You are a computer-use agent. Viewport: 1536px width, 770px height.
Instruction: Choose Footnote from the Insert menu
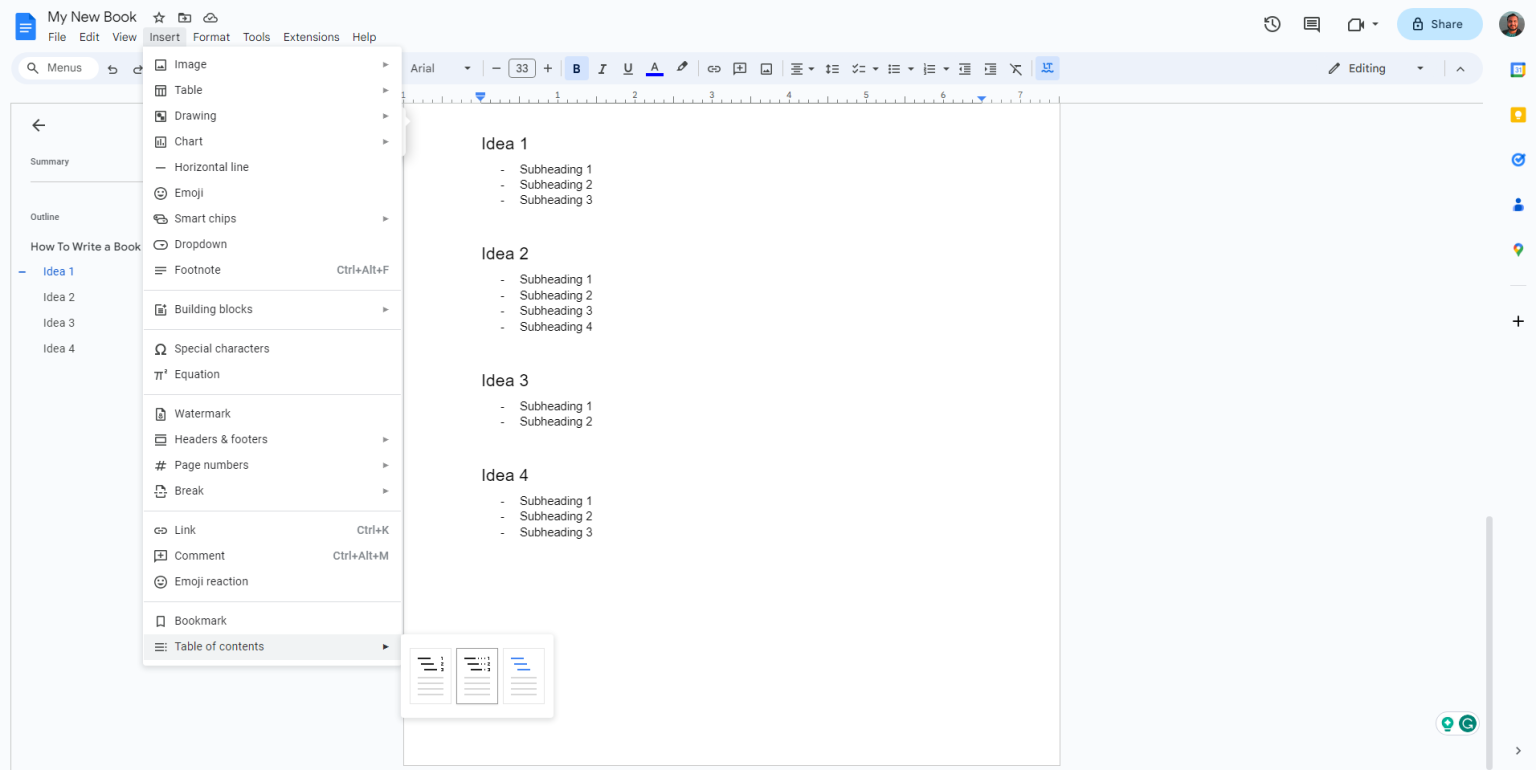point(197,270)
